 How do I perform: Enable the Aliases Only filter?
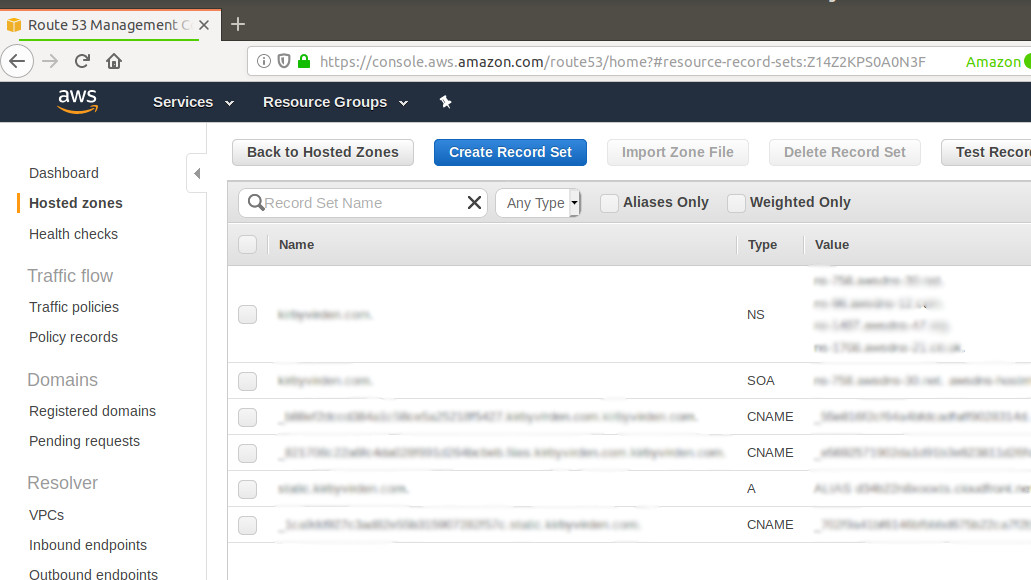[609, 202]
